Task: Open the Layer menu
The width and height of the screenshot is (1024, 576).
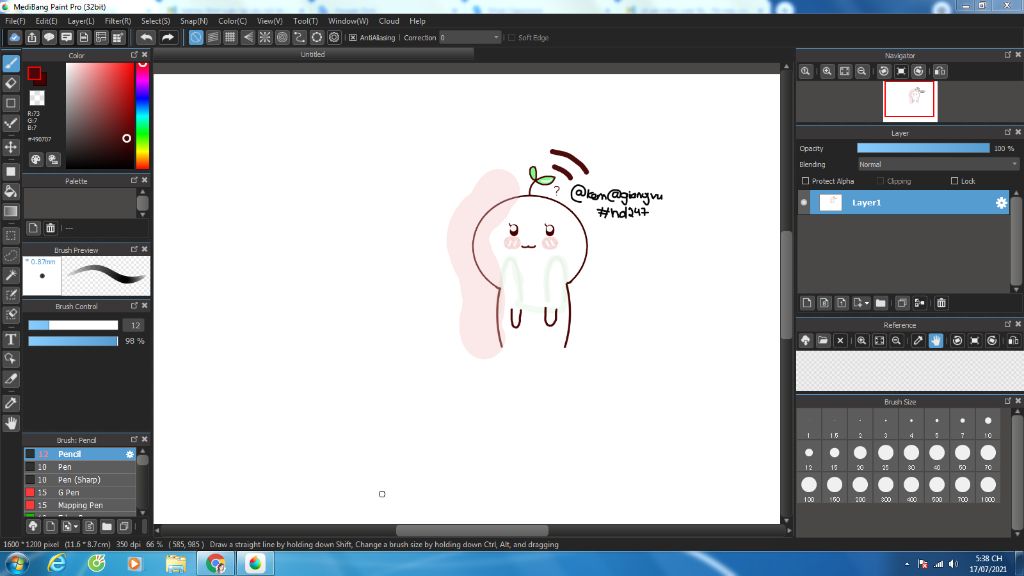Action: click(81, 21)
